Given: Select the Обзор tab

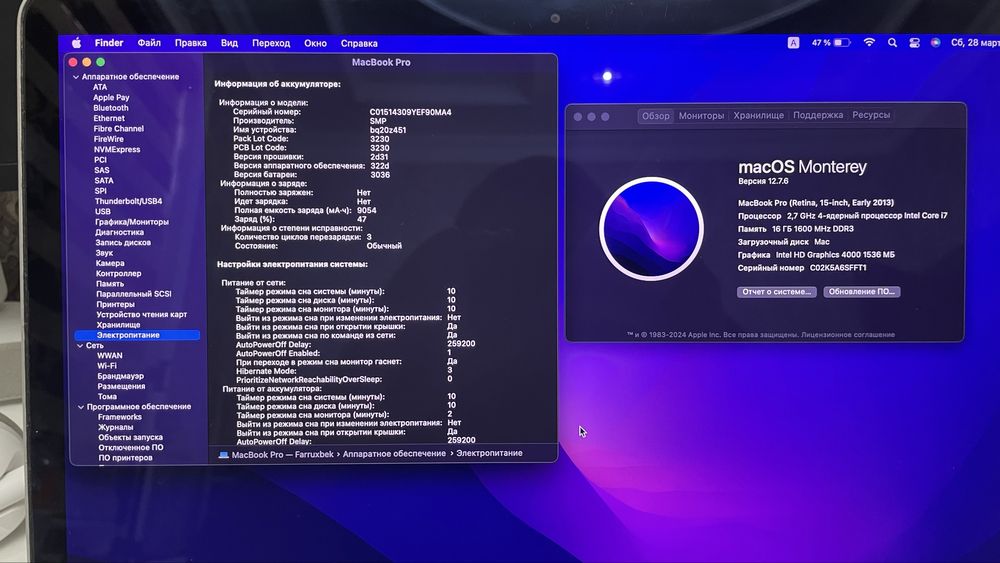Looking at the screenshot, I should tap(656, 115).
